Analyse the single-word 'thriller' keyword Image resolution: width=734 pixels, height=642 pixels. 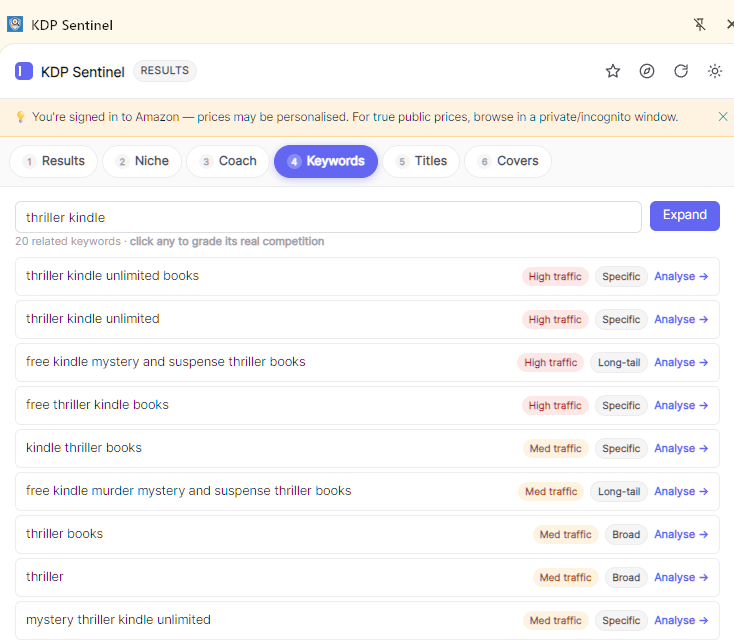tap(681, 578)
